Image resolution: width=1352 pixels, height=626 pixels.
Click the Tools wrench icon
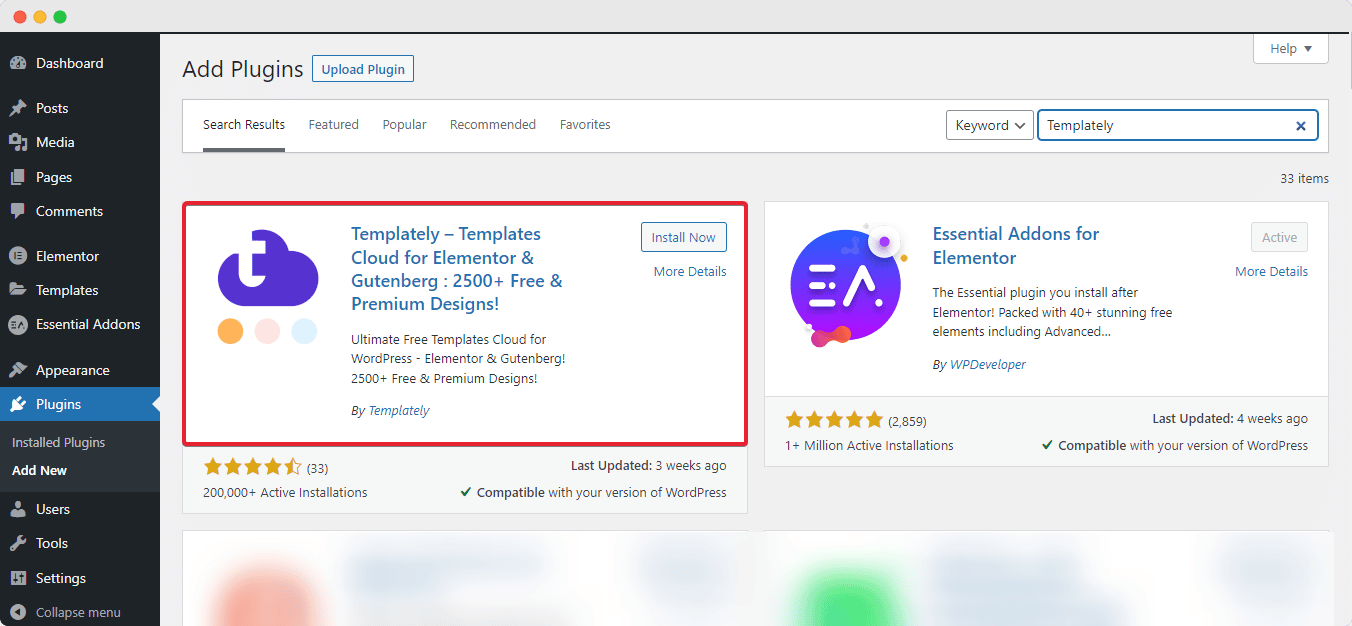pos(18,543)
